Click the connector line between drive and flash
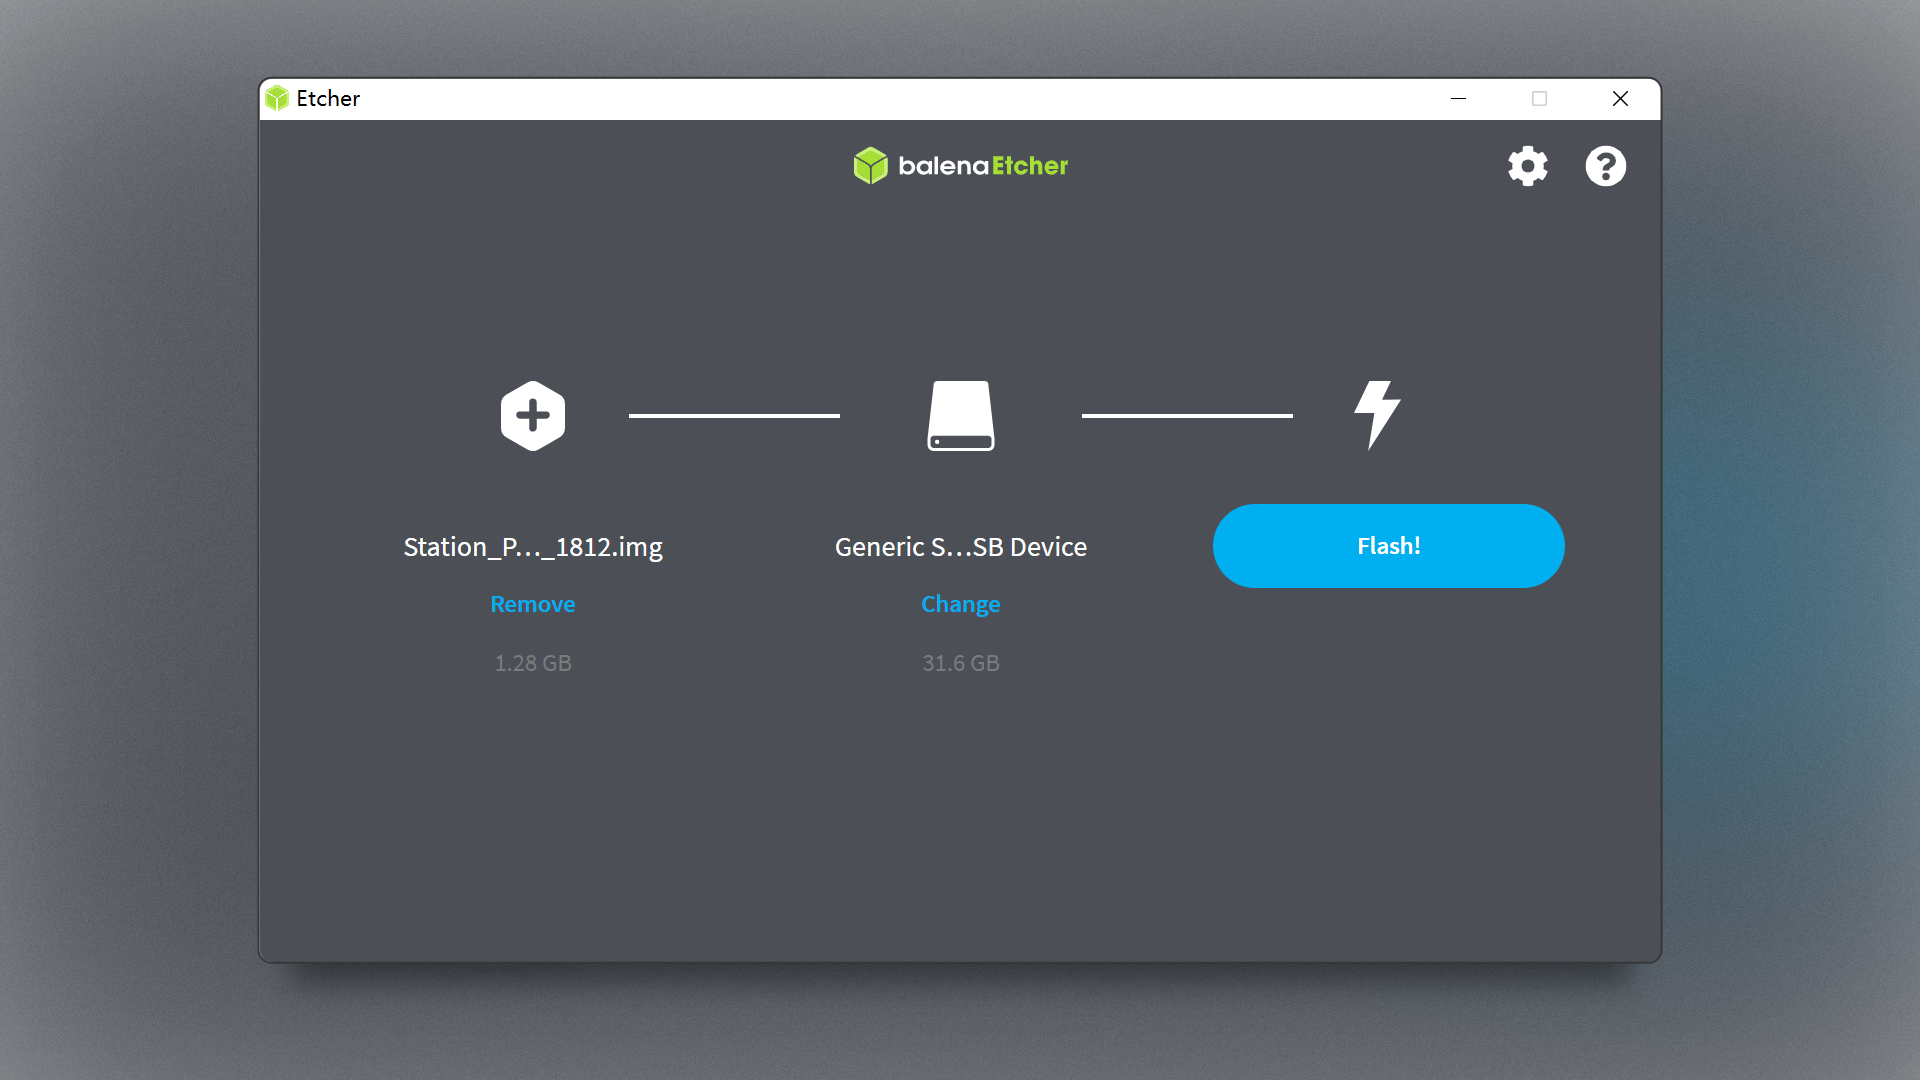This screenshot has height=1080, width=1920. point(1187,416)
